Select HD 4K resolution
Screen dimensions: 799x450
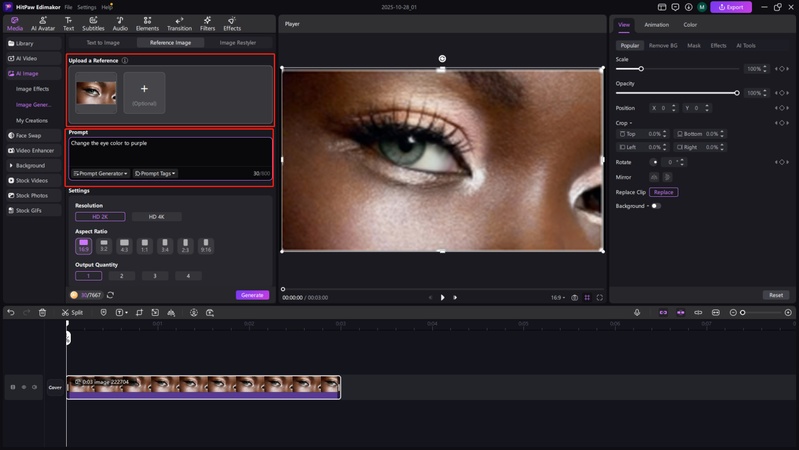click(156, 217)
